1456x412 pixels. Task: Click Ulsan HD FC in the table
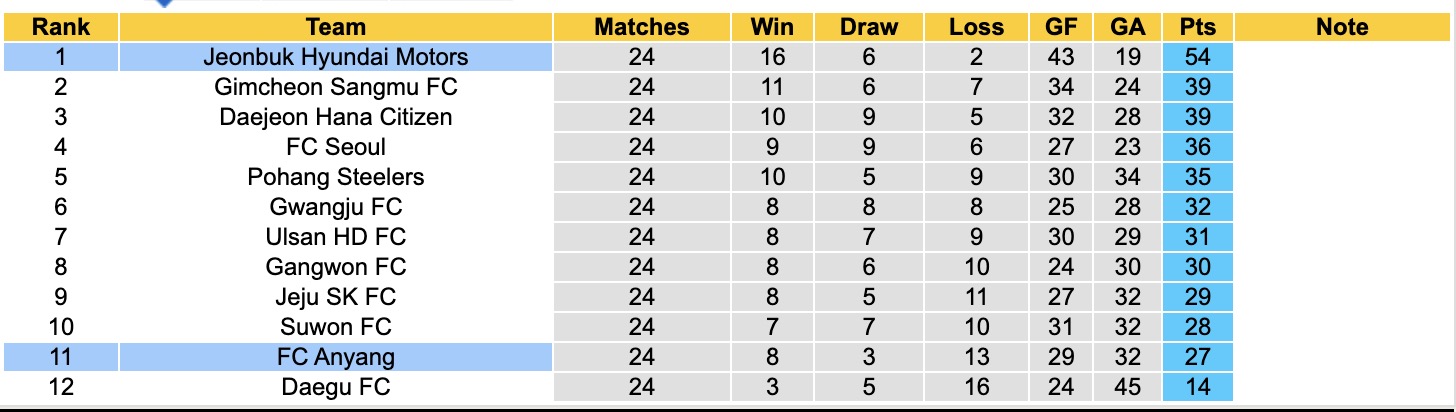point(335,237)
